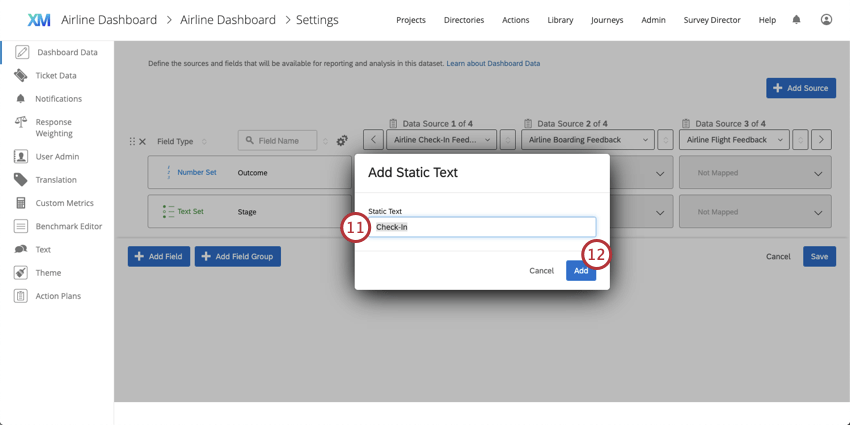The image size is (850, 425).
Task: Click the Benchmark Editor icon
Action: (21, 226)
